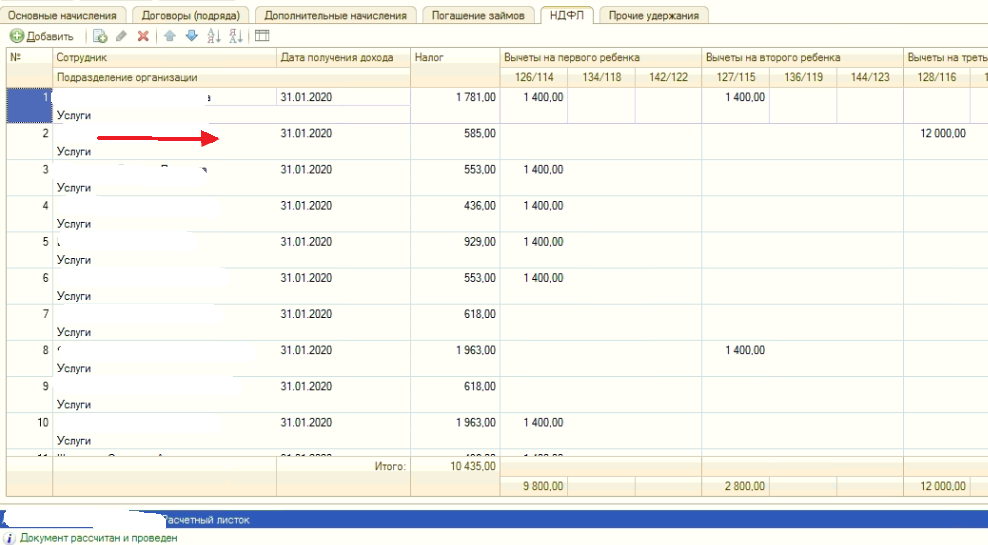
Task: Switch to the Дополнительные начисления tab
Action: click(336, 15)
